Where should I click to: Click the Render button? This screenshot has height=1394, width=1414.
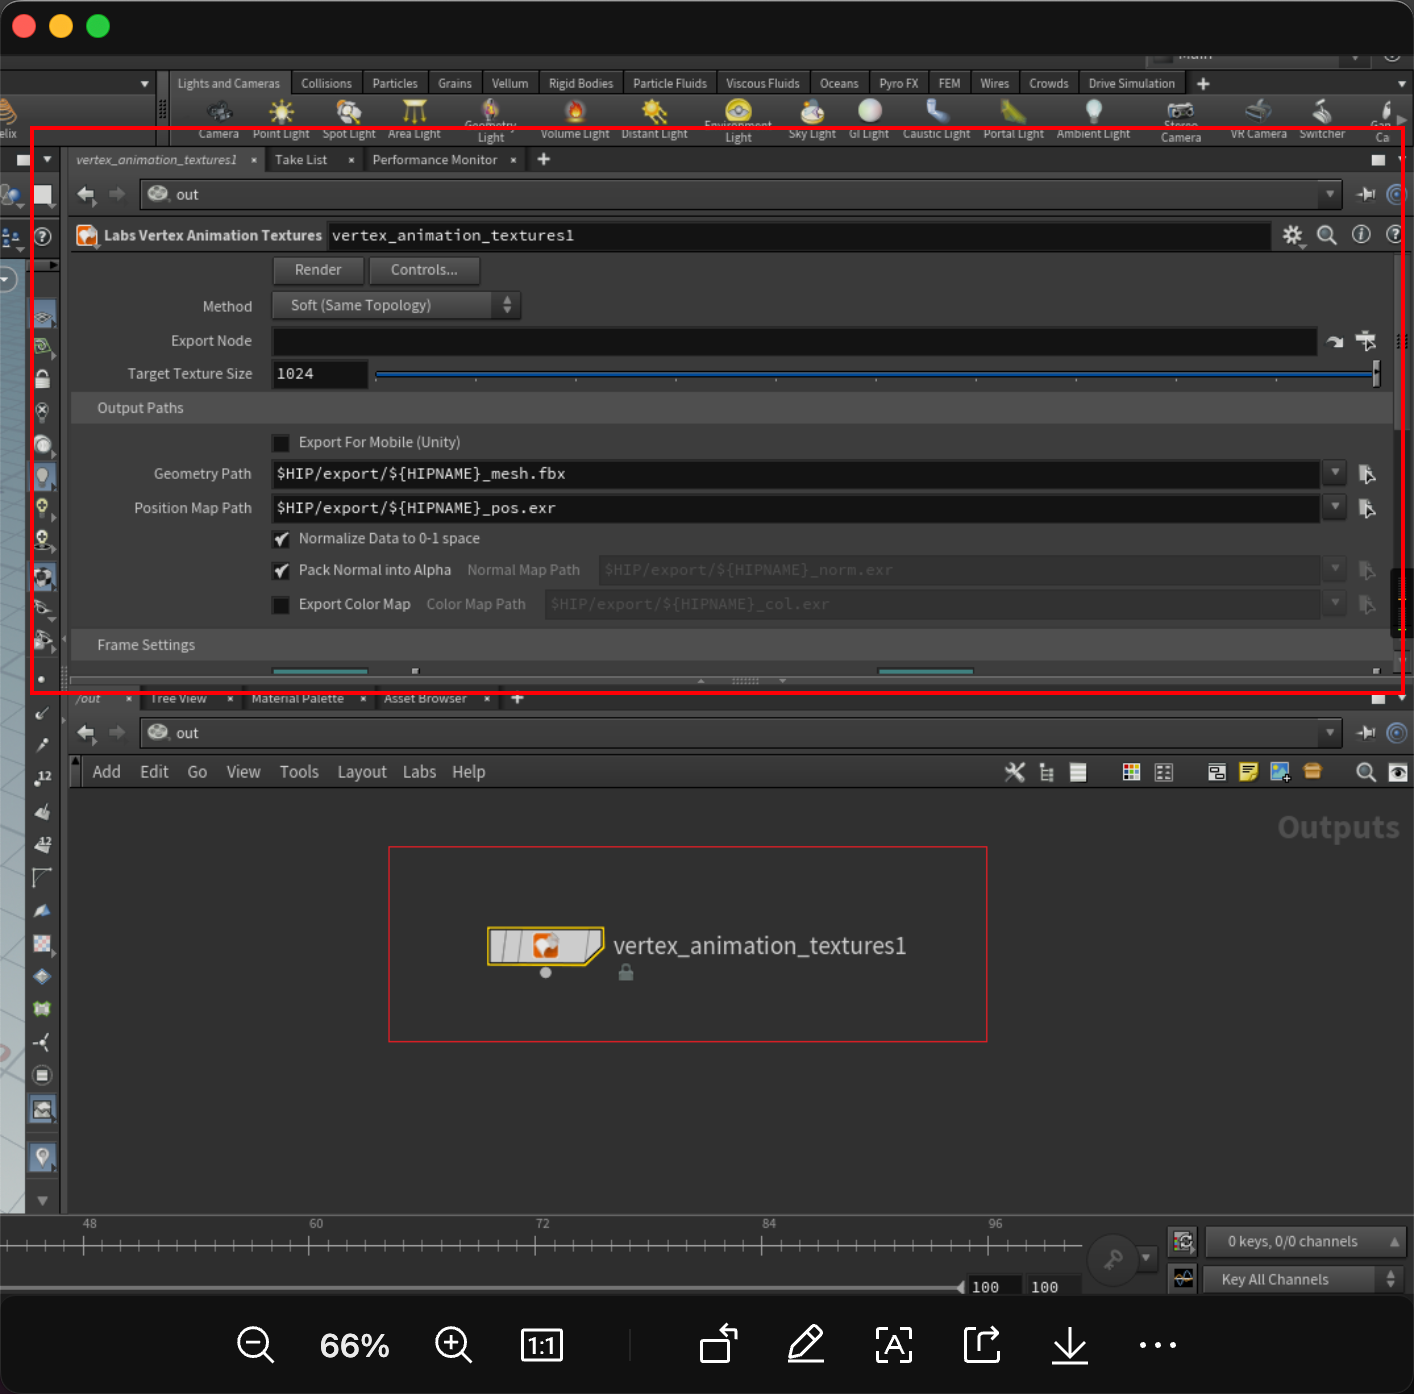318,270
